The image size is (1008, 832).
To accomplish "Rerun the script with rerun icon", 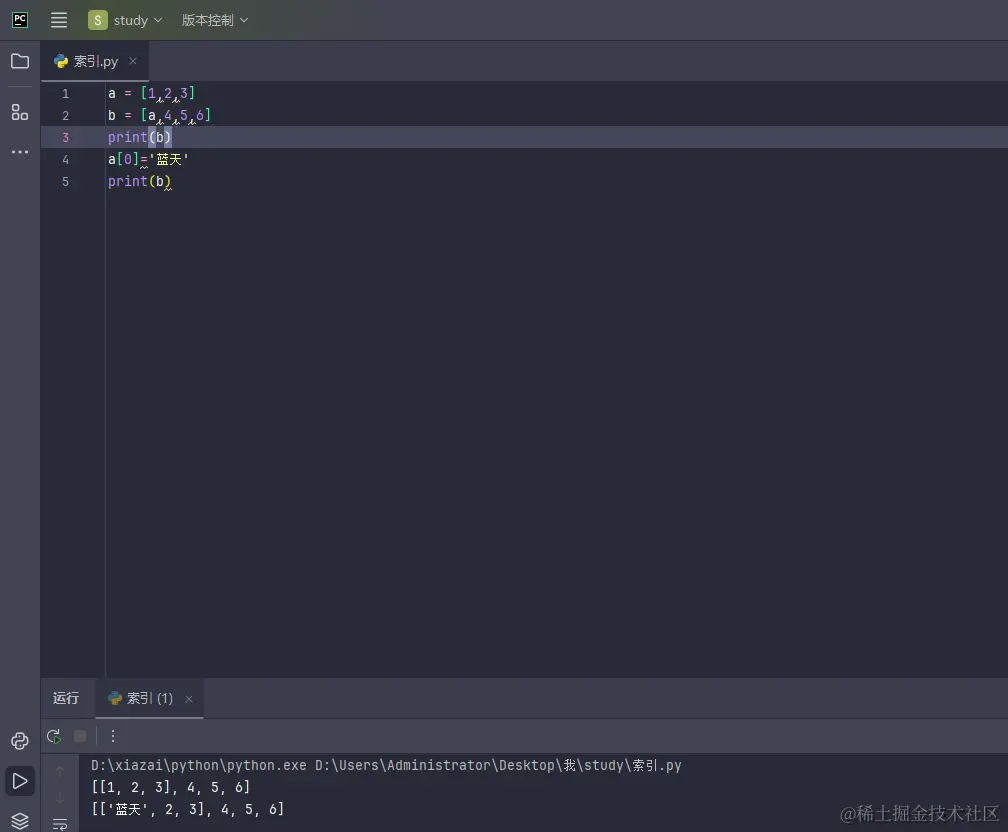I will click(x=54, y=736).
